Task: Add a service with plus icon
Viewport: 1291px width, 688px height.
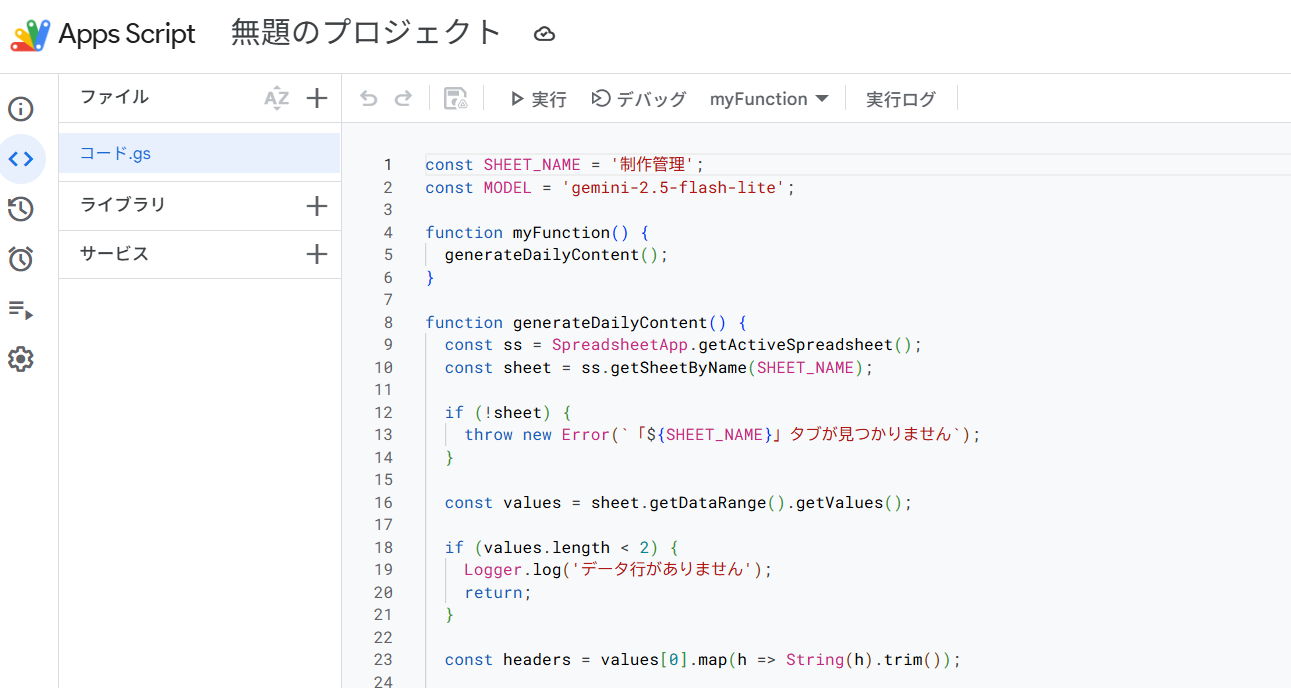Action: (x=317, y=254)
